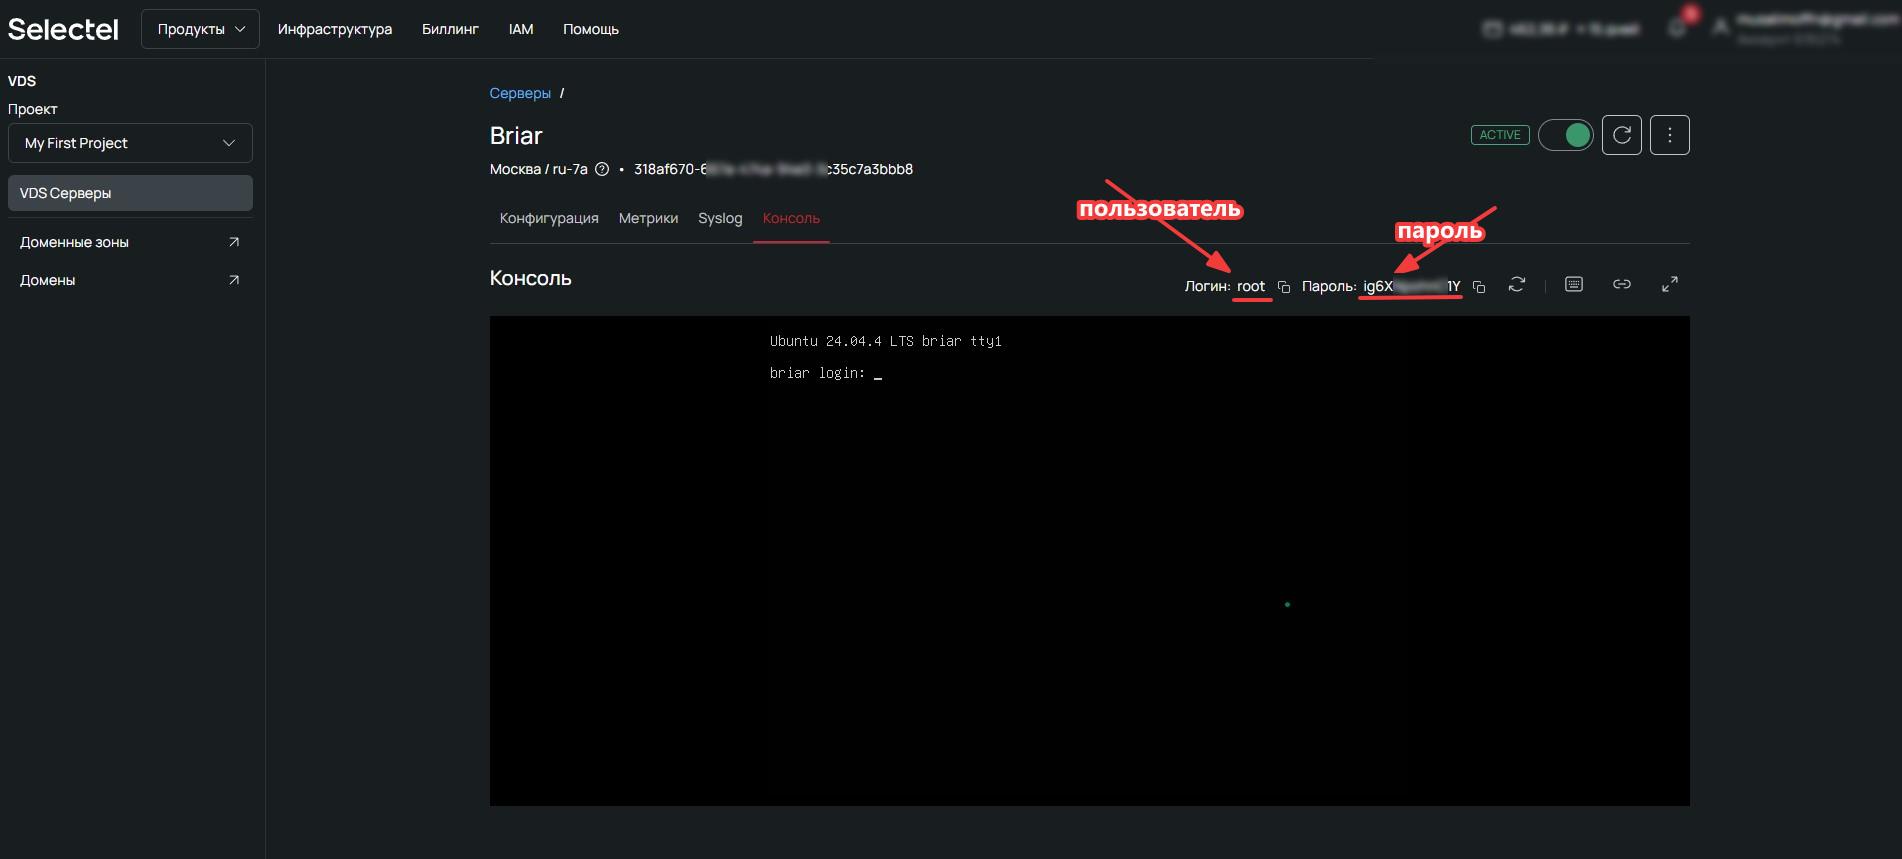Reboot the Briar server with reload button
Screen dimensions: 1902x859
click(x=1622, y=135)
